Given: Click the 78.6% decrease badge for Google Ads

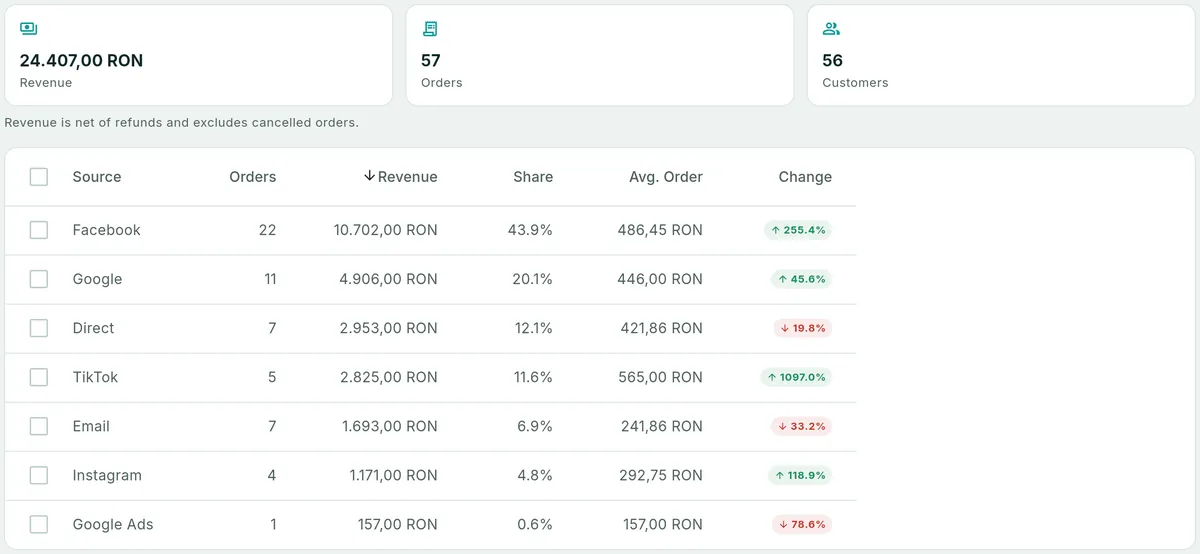Looking at the screenshot, I should click(x=802, y=524).
